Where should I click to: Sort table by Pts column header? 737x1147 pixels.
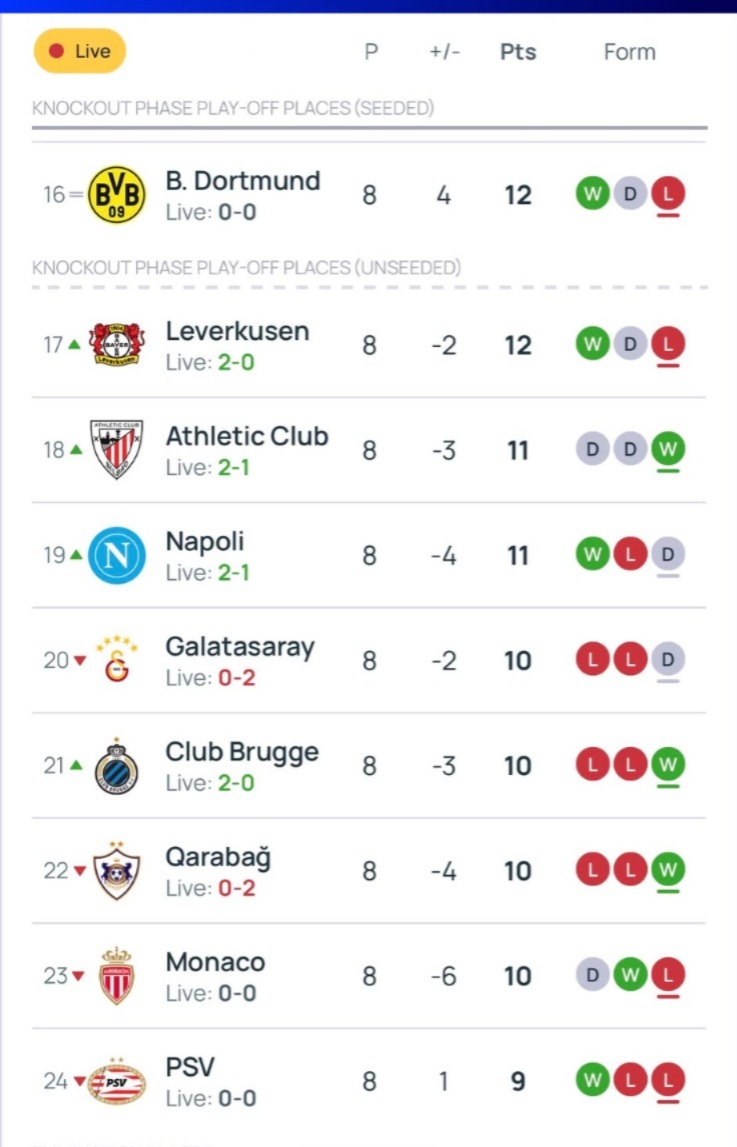click(518, 52)
